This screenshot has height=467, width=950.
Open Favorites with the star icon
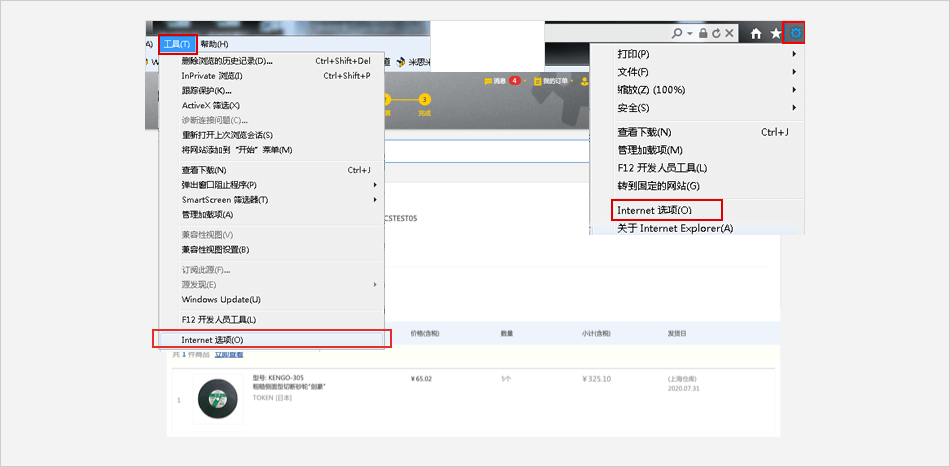(776, 34)
